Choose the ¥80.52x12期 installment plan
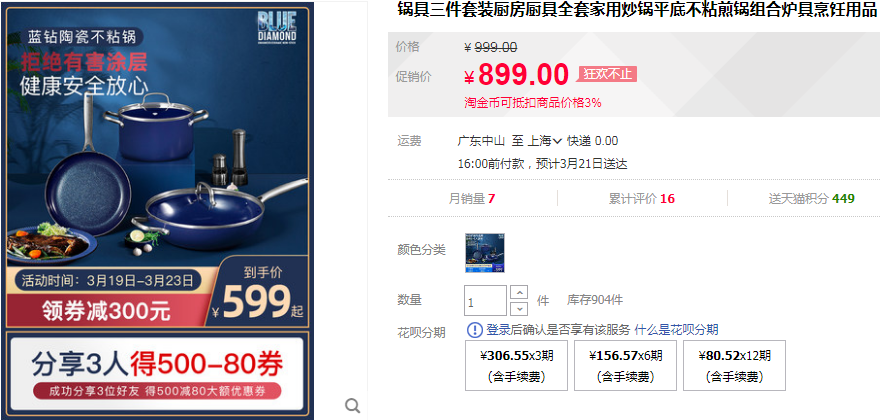This screenshot has width=880, height=420. [734, 366]
